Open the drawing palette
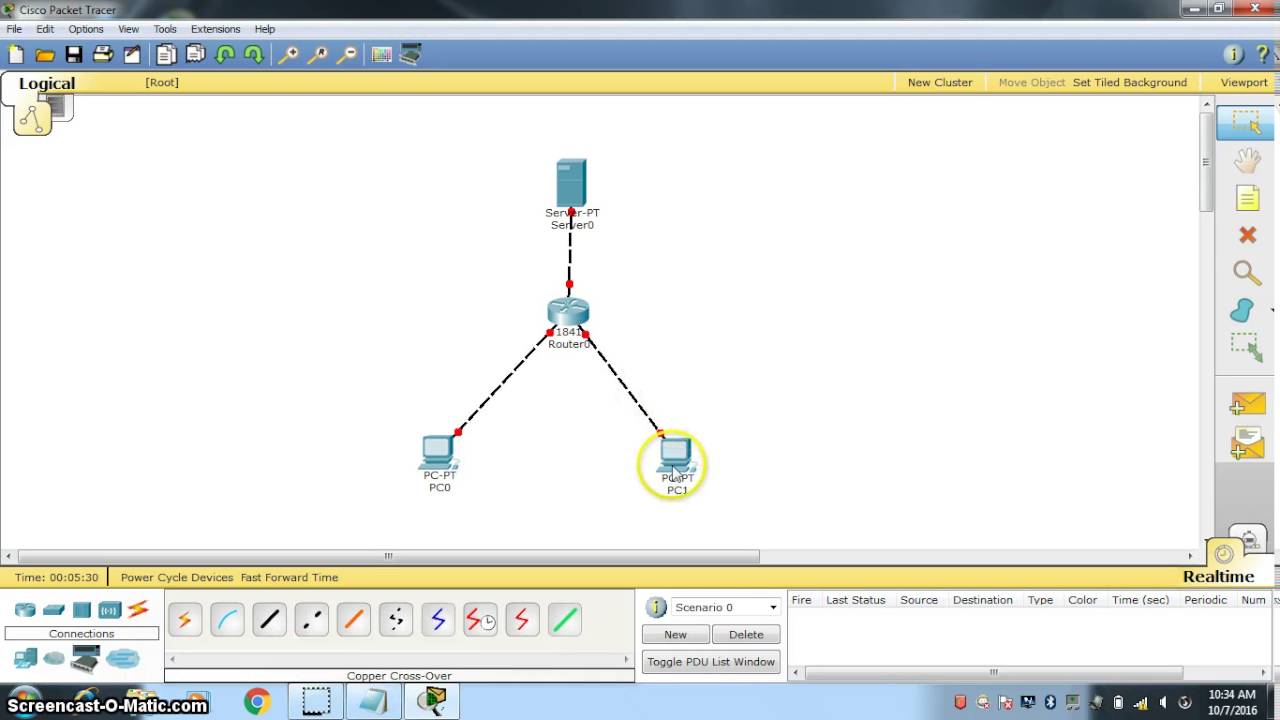This screenshot has height=720, width=1280. (381, 55)
